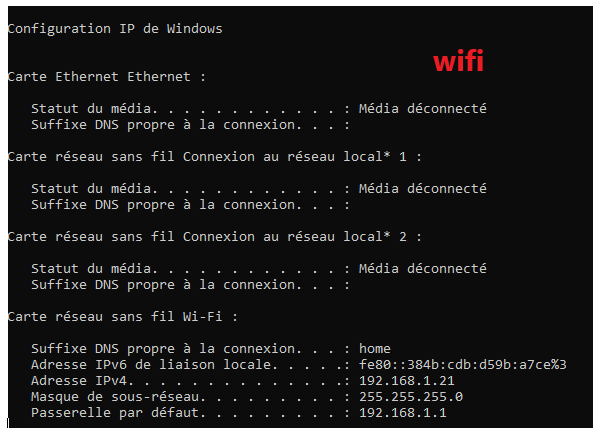Click the Adresse IPv6 de liaison locale label
Screen dimensions: 595x432
point(151,365)
